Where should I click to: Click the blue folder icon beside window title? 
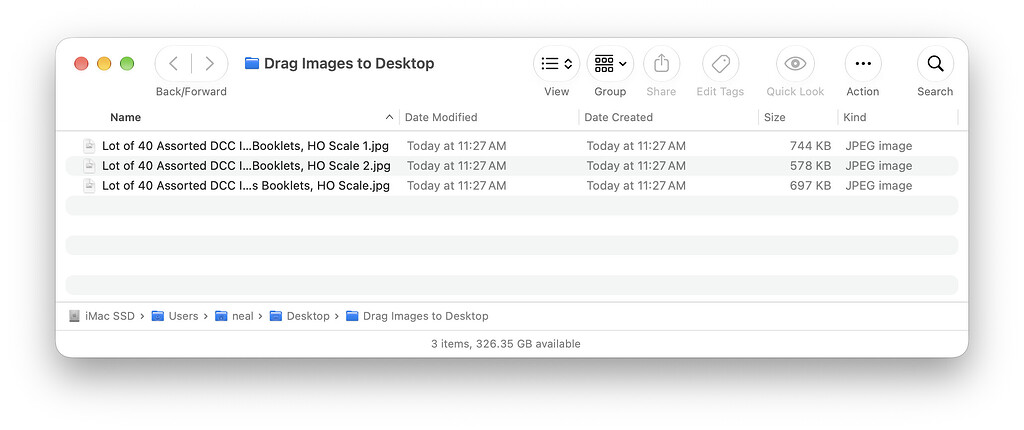(x=252, y=63)
